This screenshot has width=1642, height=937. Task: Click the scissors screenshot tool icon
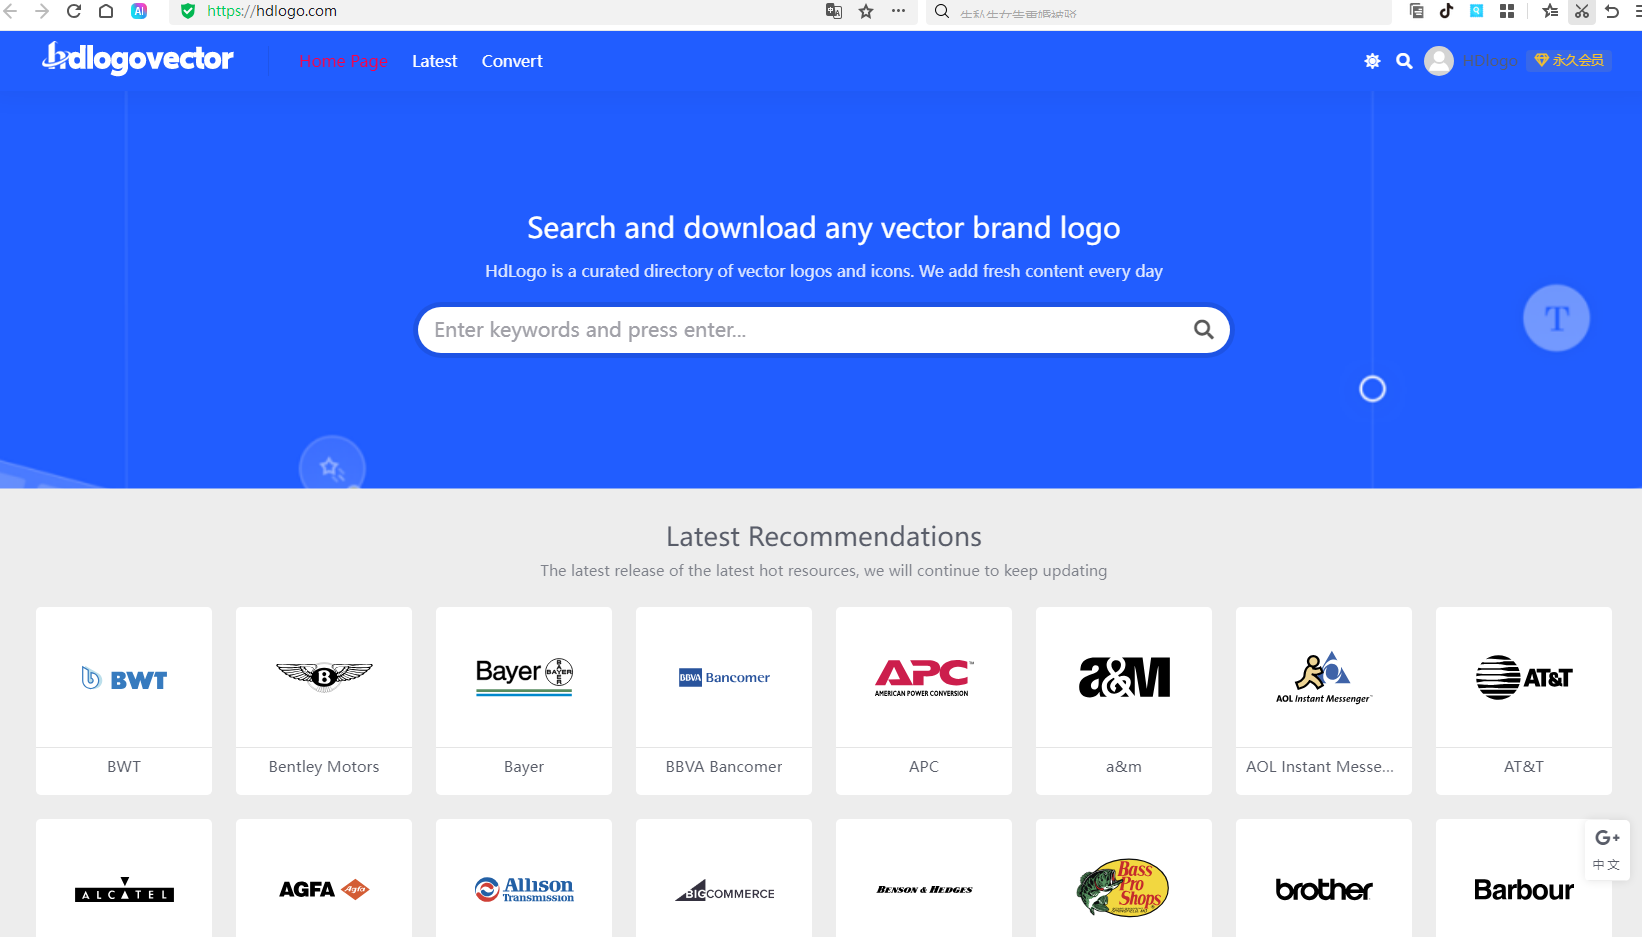[1581, 11]
